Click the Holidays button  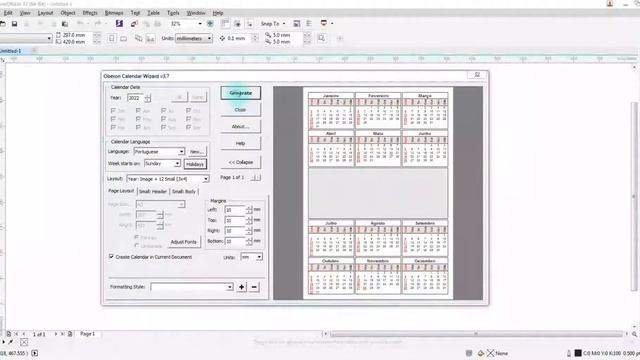(195, 164)
